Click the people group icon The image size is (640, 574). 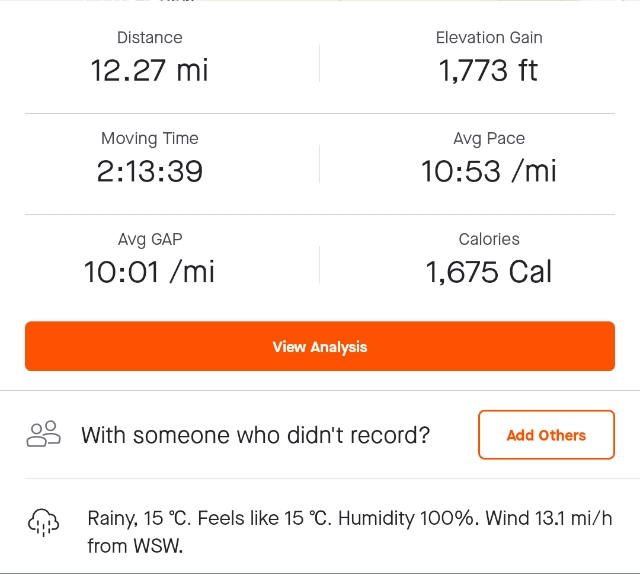click(44, 434)
